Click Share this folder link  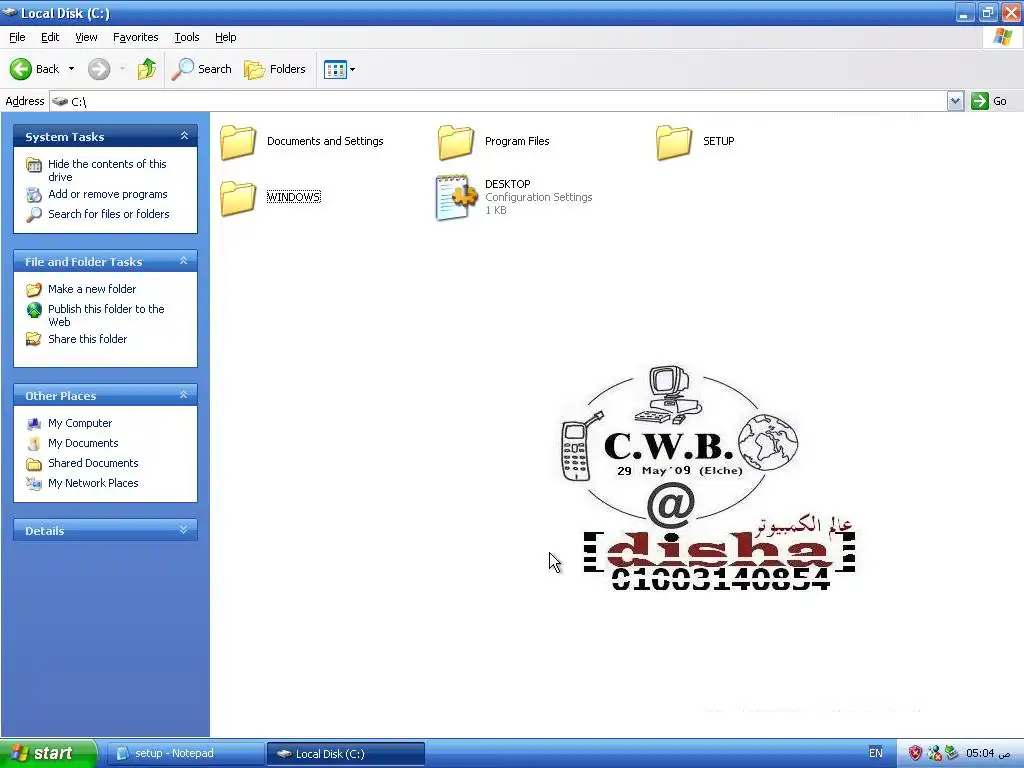click(88, 339)
